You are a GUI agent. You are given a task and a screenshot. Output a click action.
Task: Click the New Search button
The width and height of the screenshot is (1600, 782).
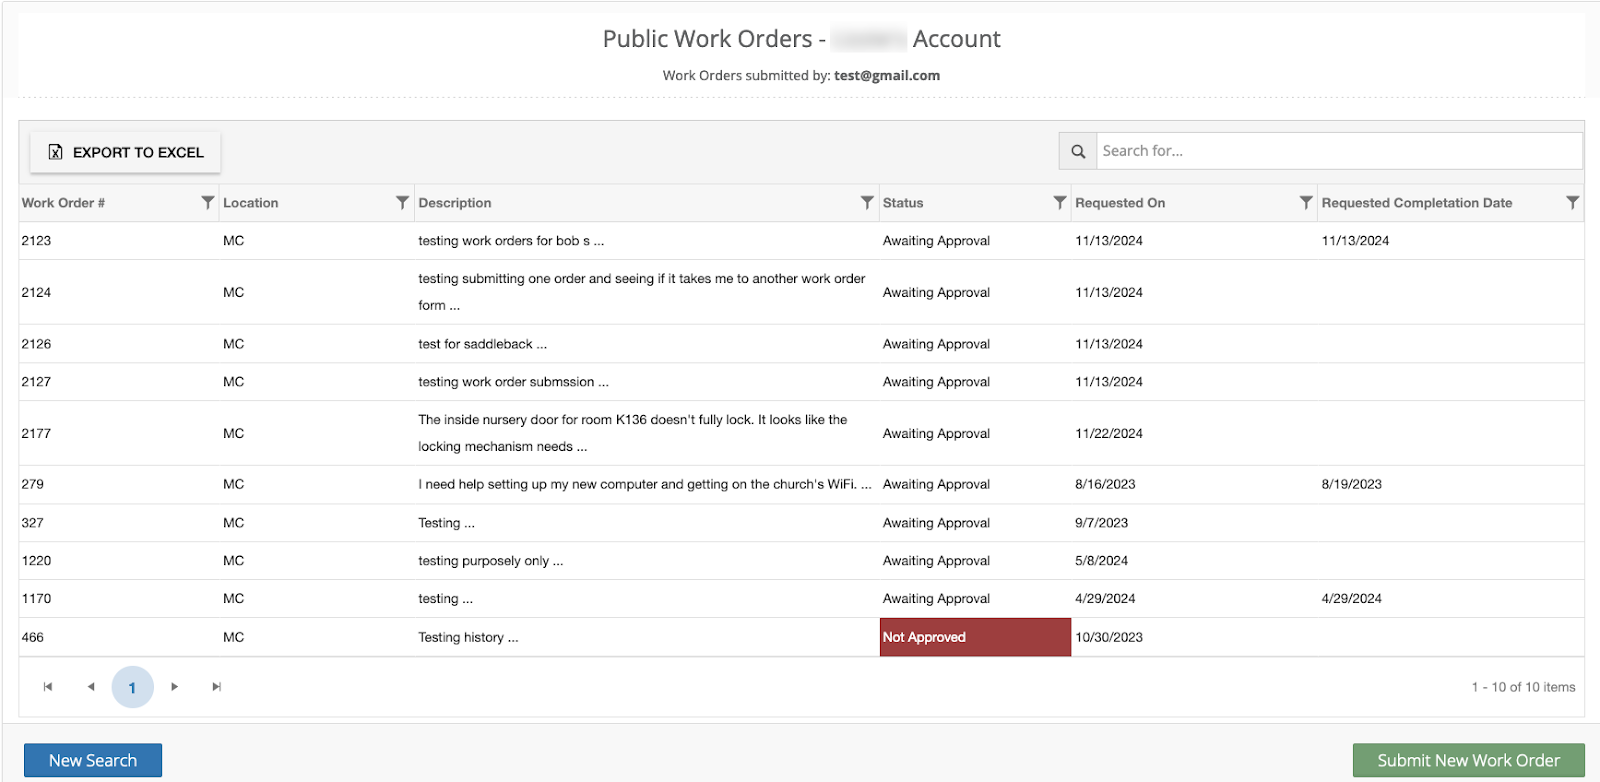pos(93,760)
